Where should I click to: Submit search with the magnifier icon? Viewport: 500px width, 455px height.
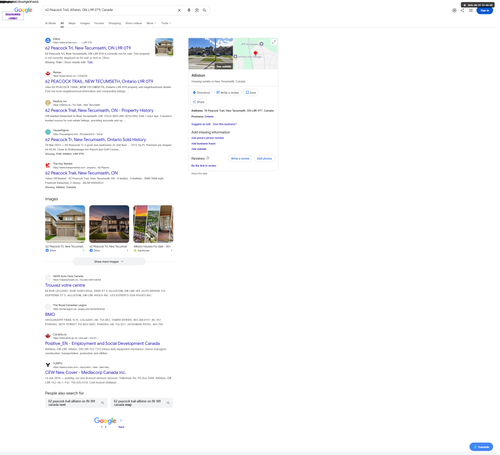click(x=204, y=10)
